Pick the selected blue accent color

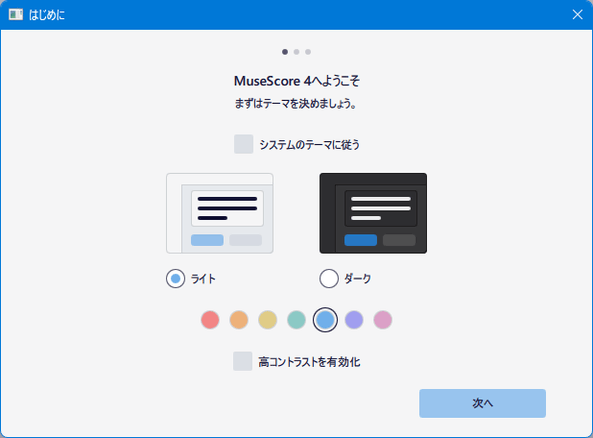pyautogui.click(x=325, y=320)
